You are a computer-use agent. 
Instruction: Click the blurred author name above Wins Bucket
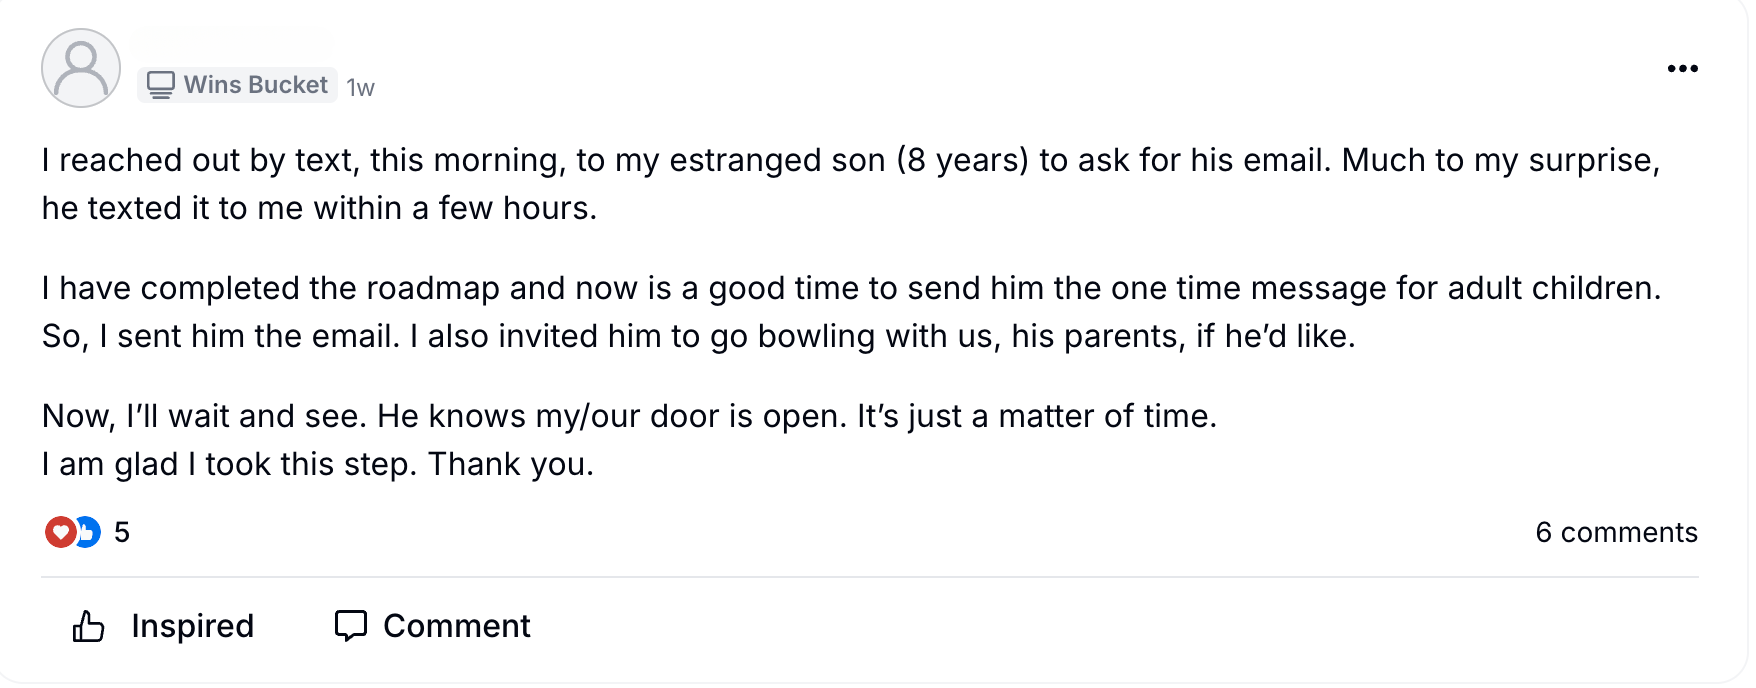(x=232, y=44)
